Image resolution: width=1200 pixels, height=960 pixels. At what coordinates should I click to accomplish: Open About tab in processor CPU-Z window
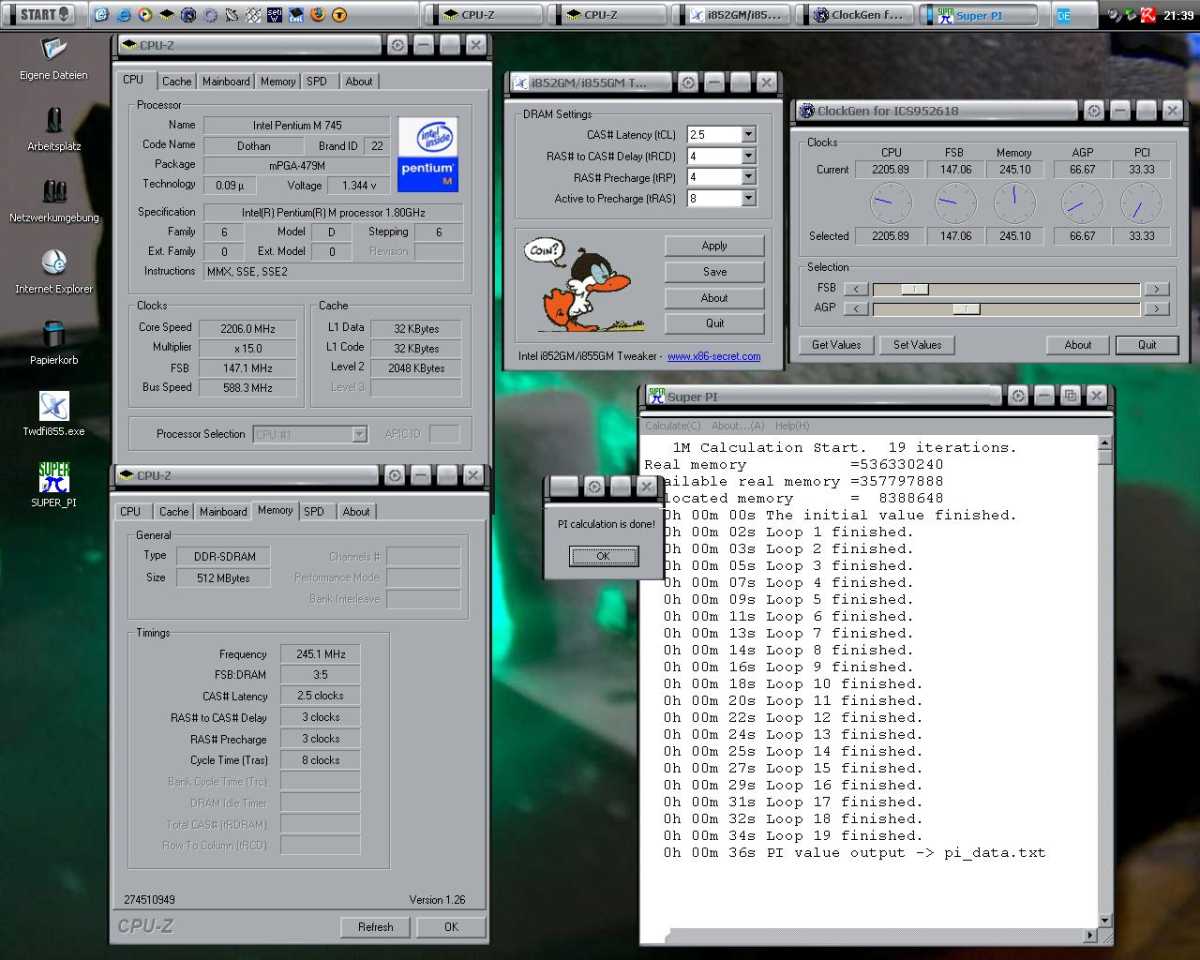(359, 81)
